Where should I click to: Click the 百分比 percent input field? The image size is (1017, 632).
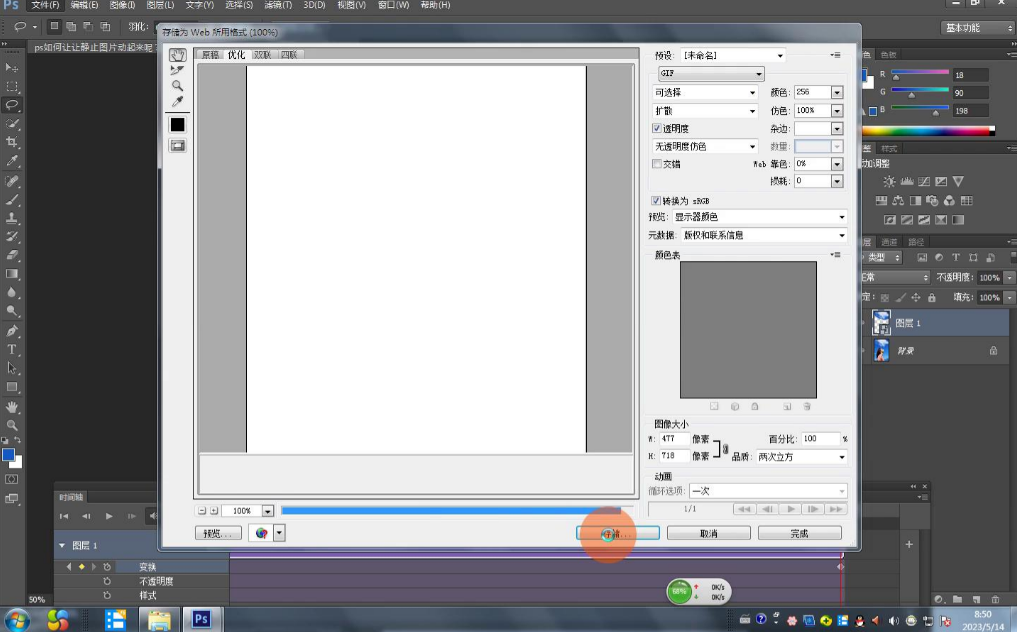tap(820, 439)
